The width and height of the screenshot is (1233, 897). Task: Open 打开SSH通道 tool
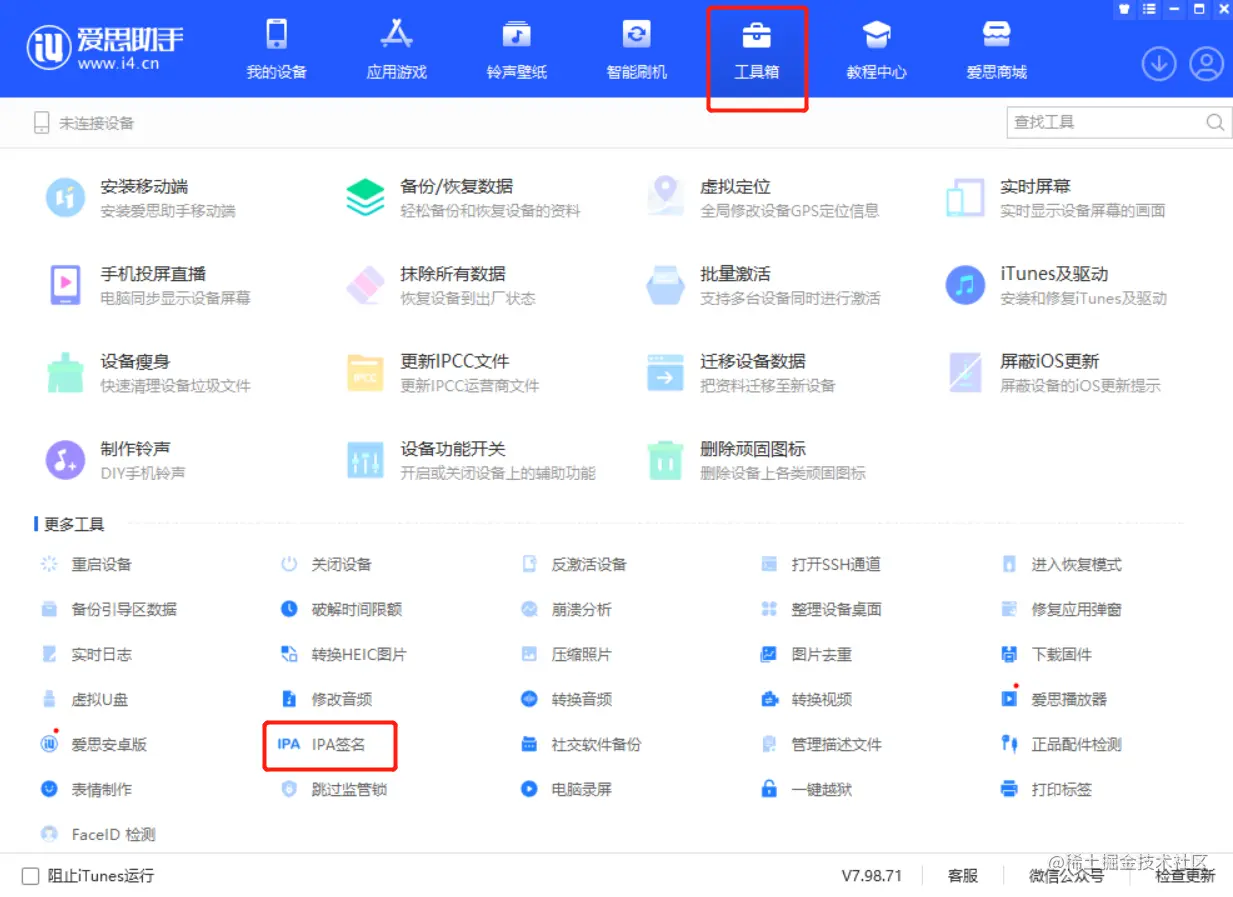pos(821,564)
